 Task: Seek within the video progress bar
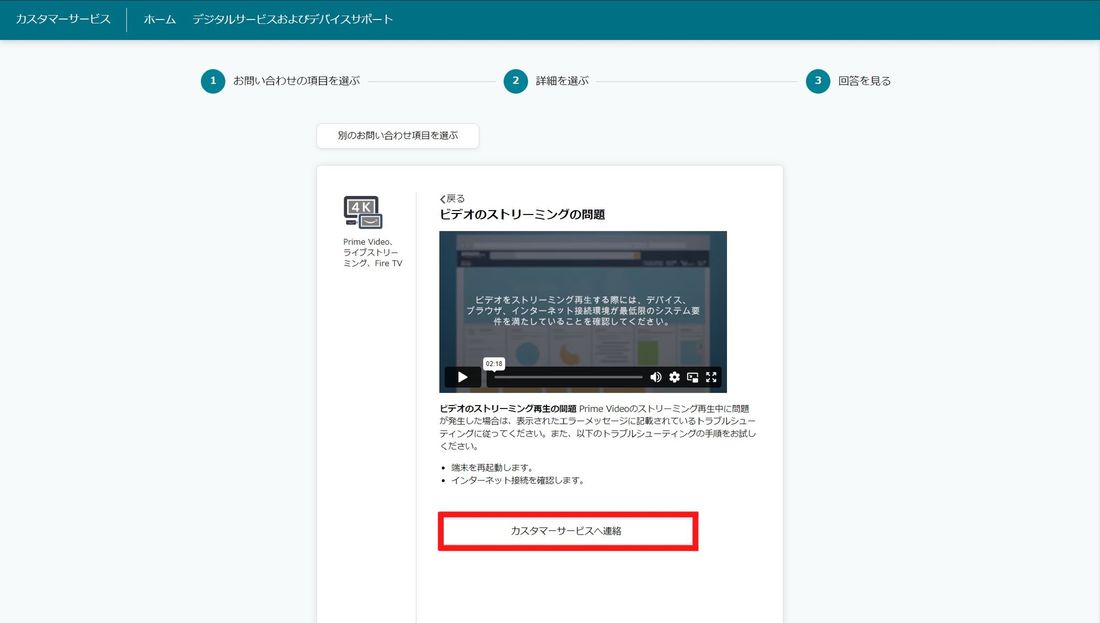568,377
